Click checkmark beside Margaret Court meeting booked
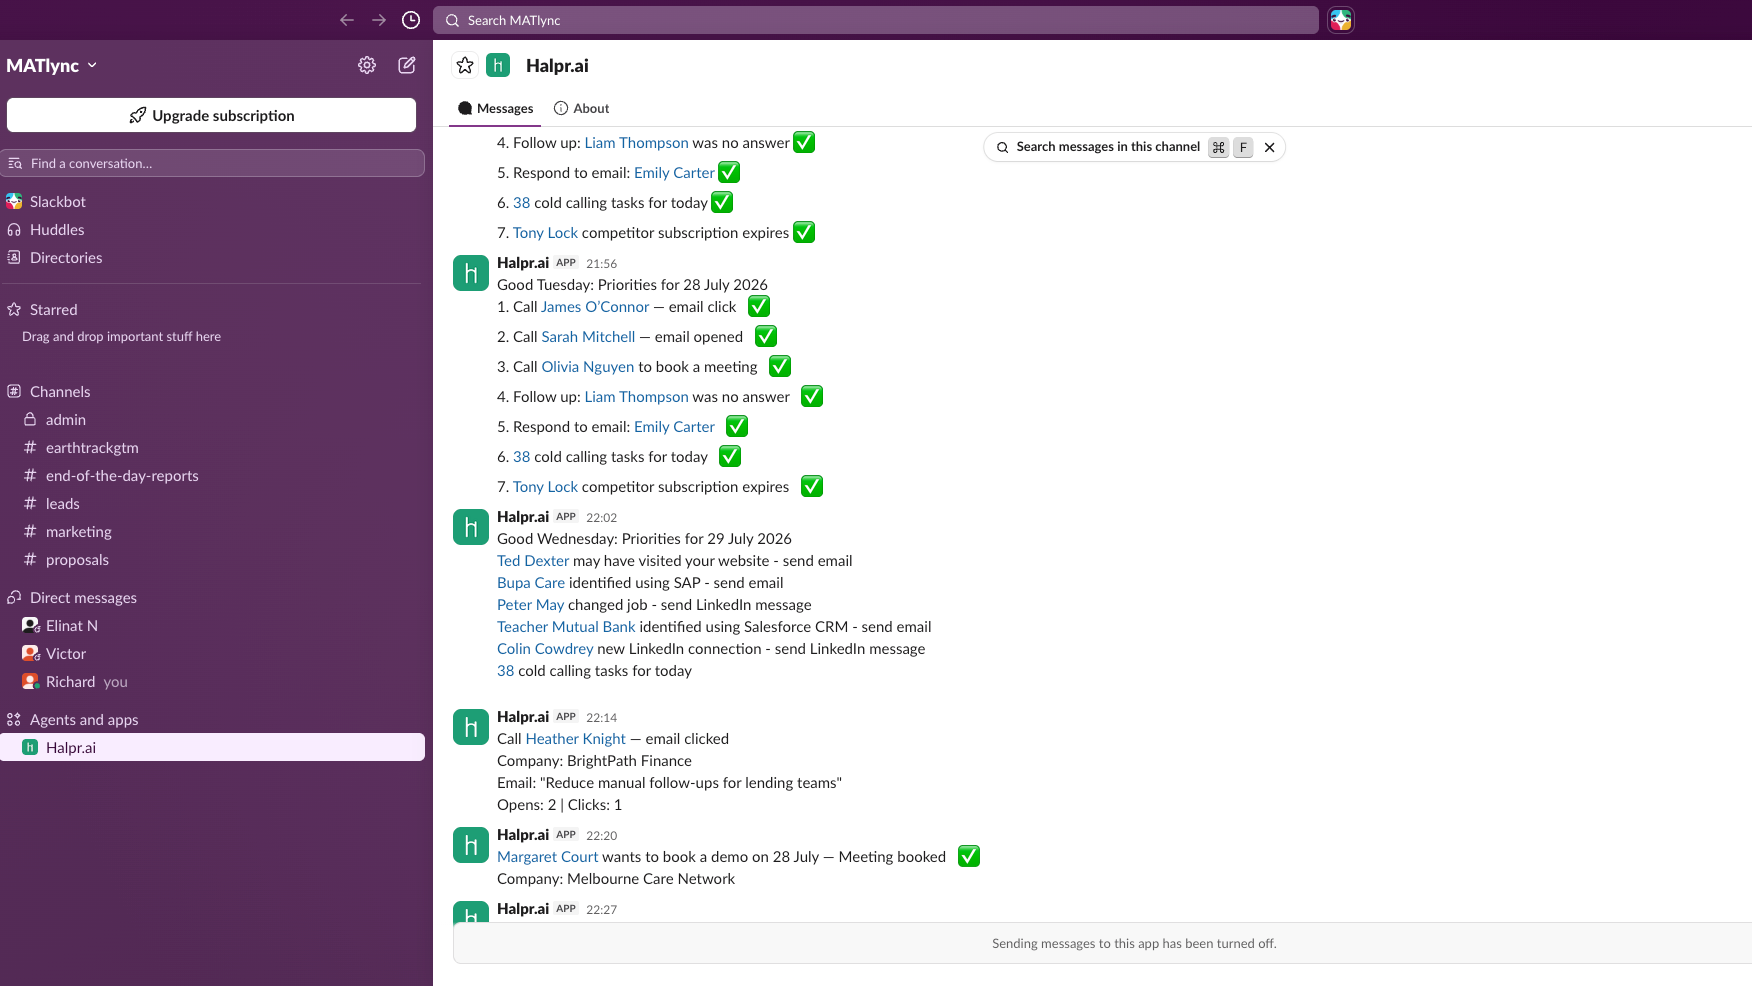Image resolution: width=1752 pixels, height=986 pixels. click(969, 857)
